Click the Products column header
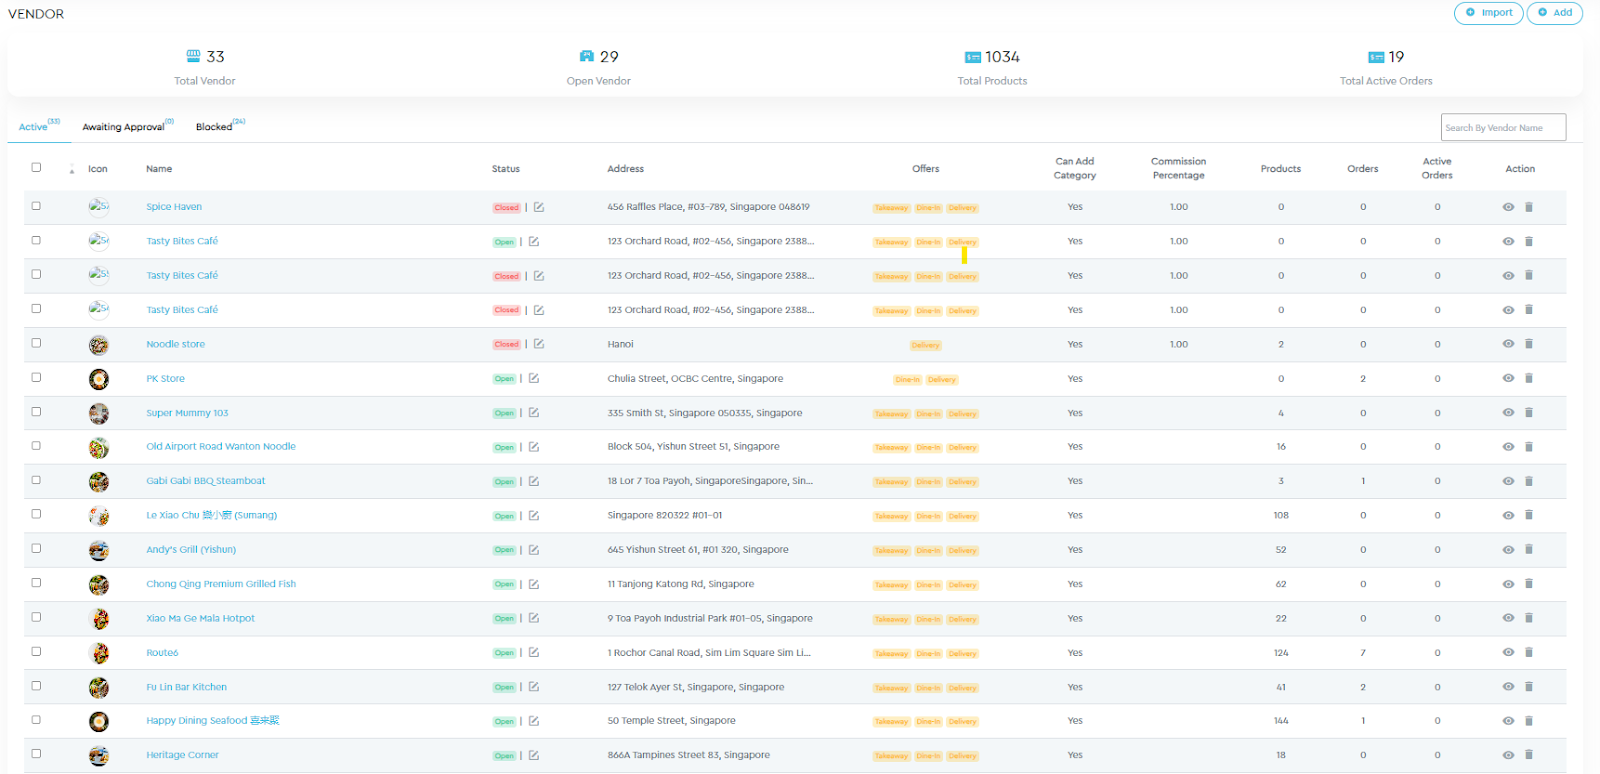The height and width of the screenshot is (774, 1600). pos(1281,169)
